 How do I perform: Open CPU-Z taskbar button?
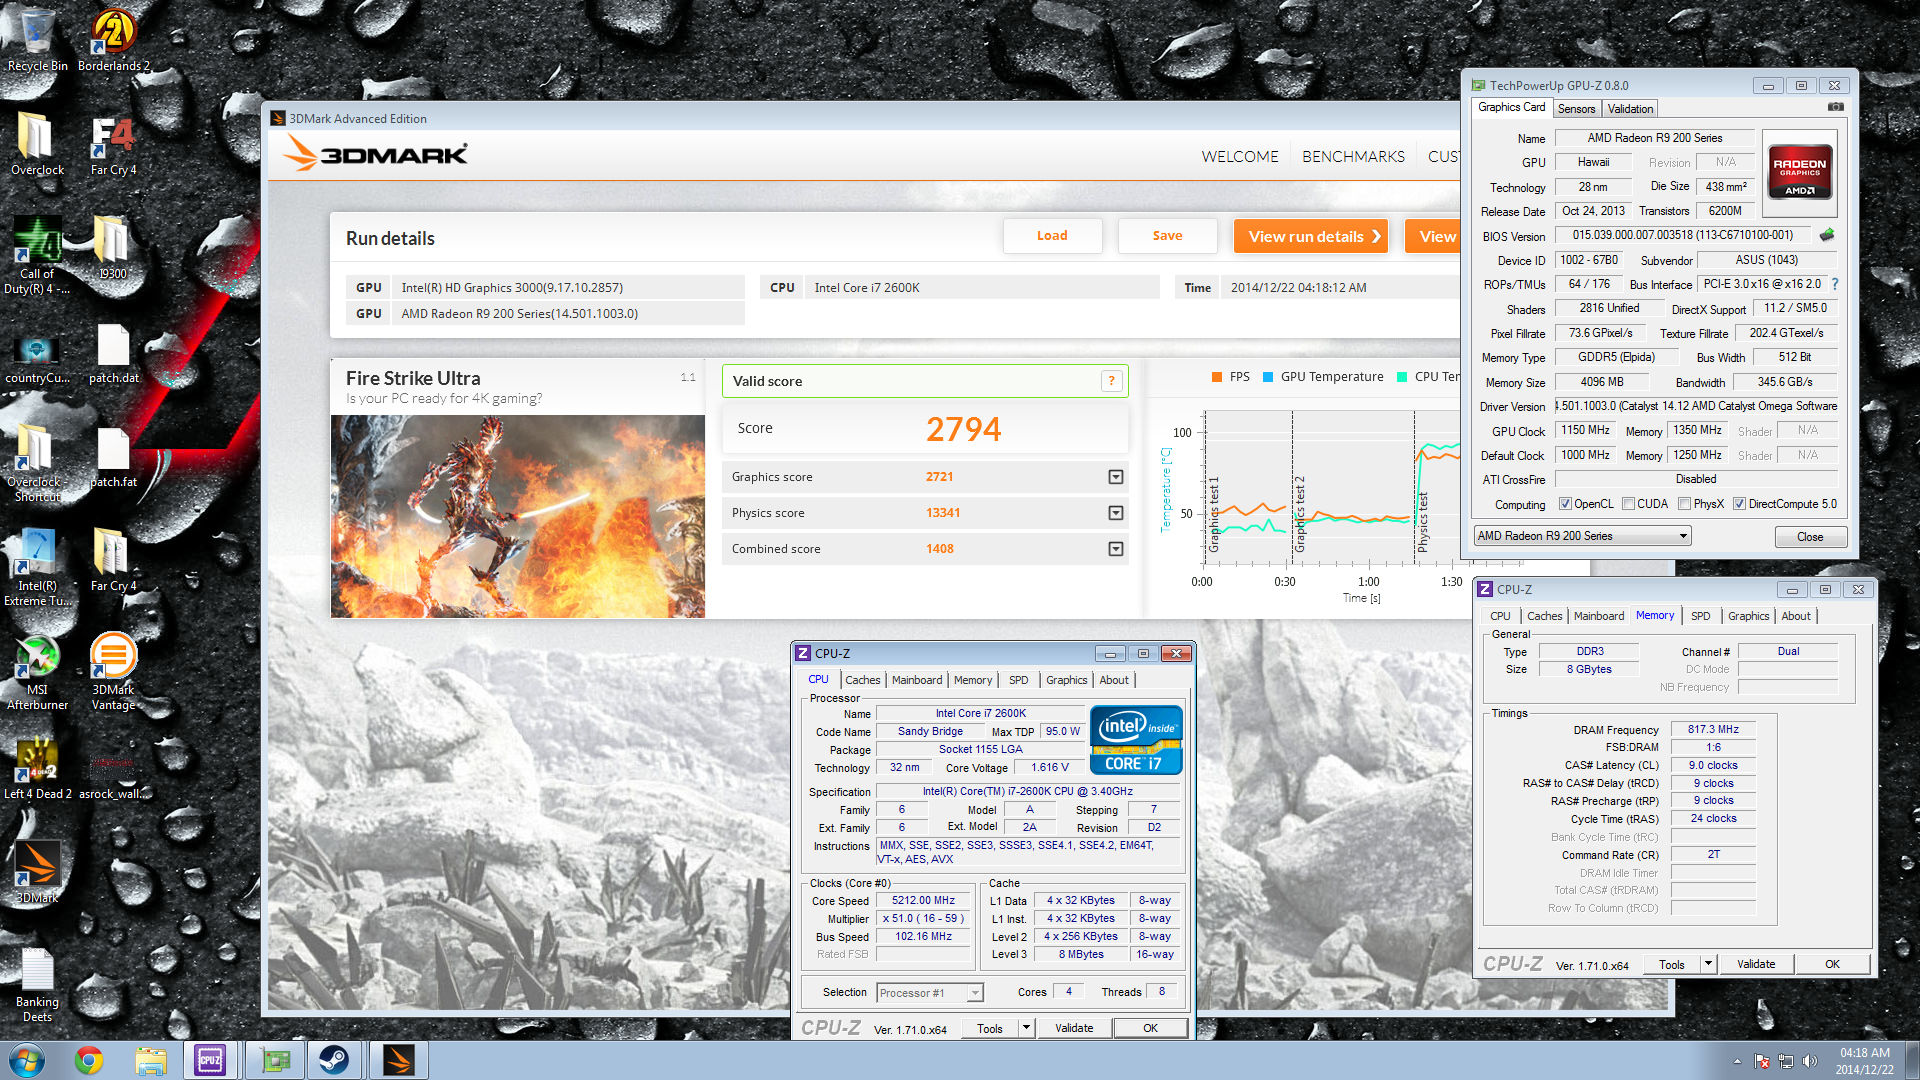point(210,1060)
